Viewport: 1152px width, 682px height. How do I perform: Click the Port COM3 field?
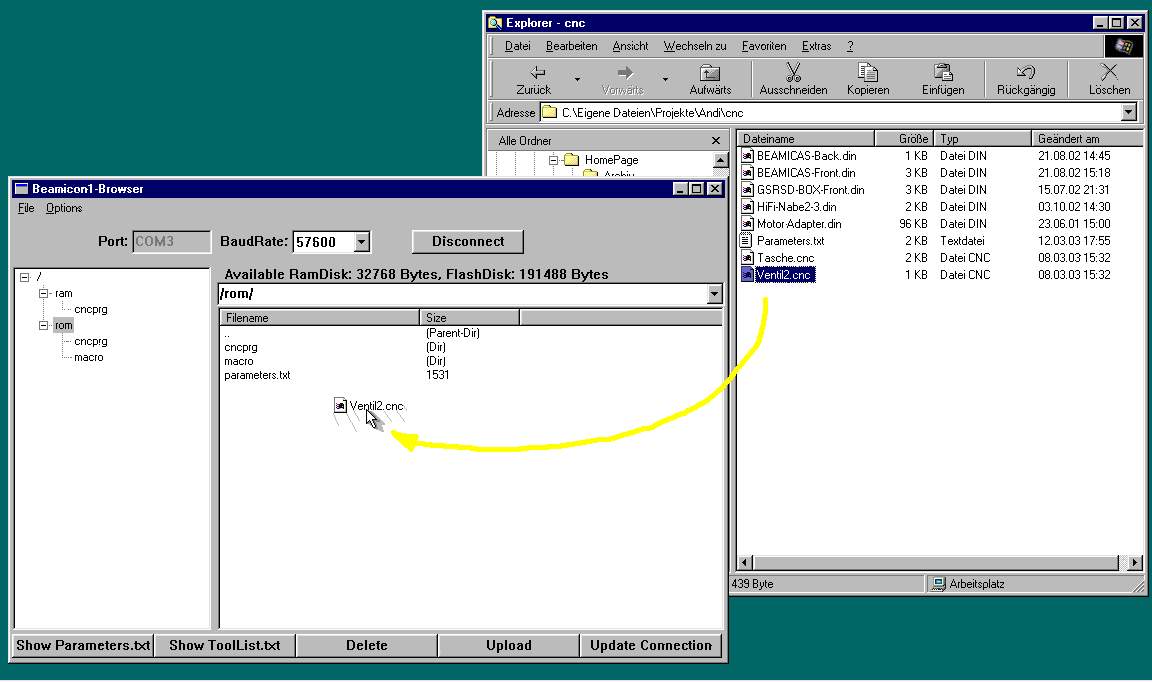171,242
